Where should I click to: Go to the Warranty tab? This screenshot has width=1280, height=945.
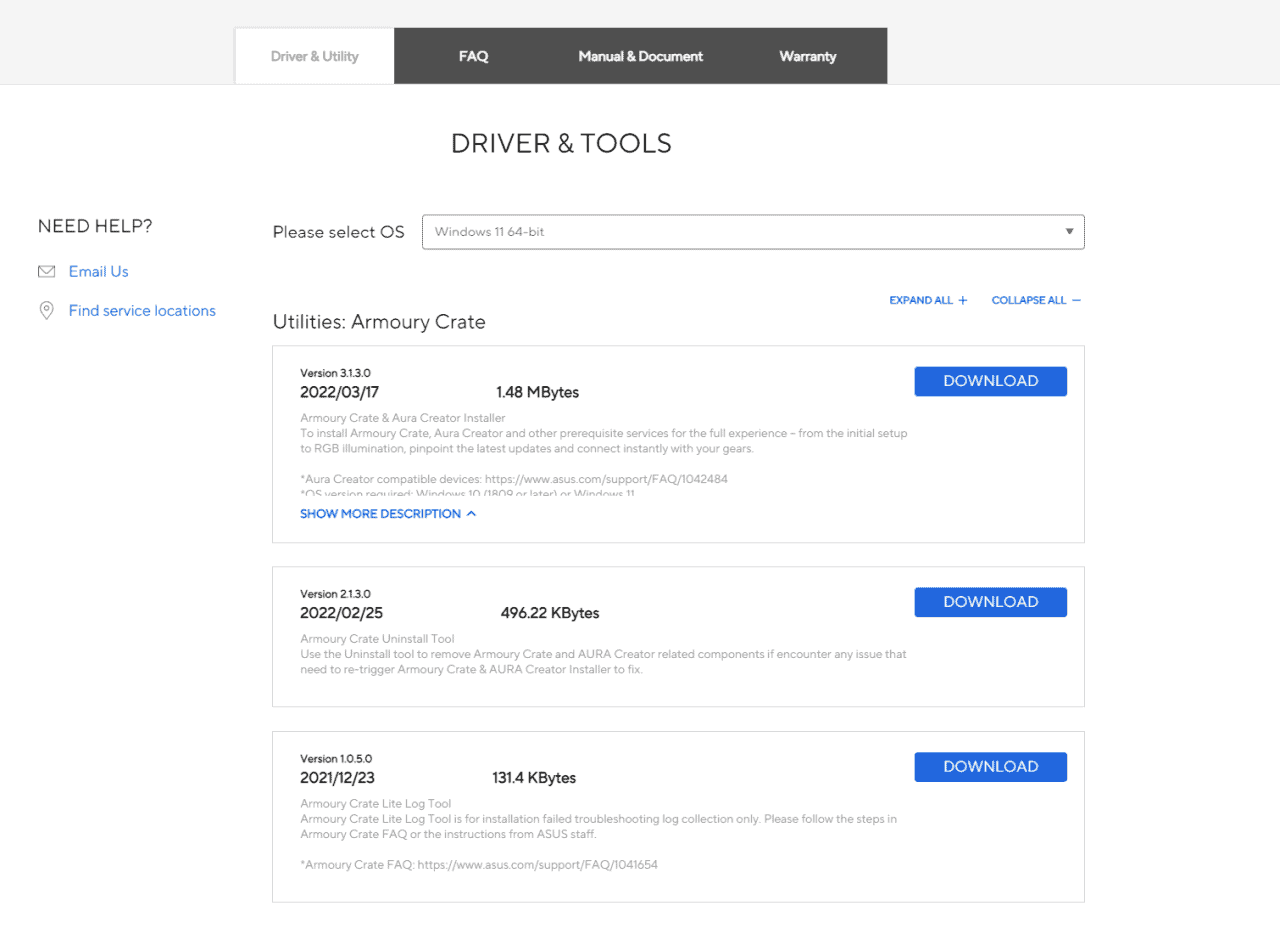(808, 56)
